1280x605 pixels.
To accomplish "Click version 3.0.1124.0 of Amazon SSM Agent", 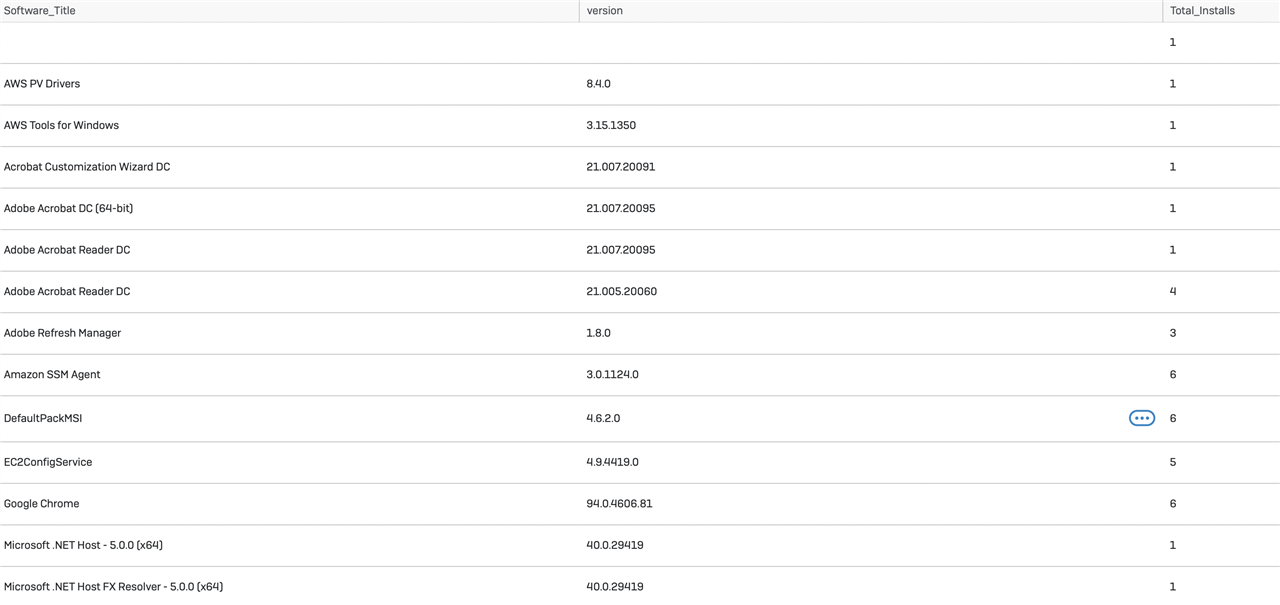I will tap(612, 374).
